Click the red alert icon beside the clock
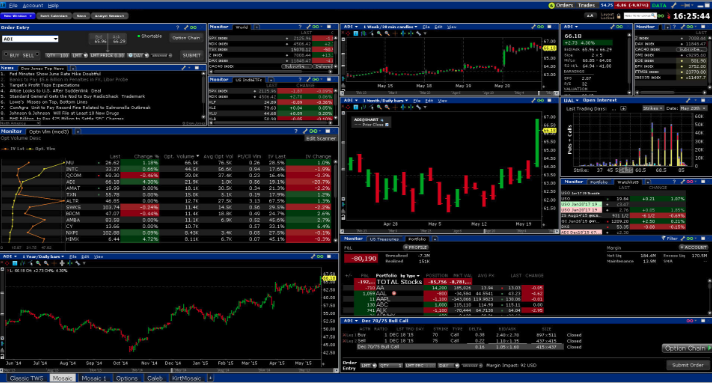712x383 pixels. [x=668, y=16]
